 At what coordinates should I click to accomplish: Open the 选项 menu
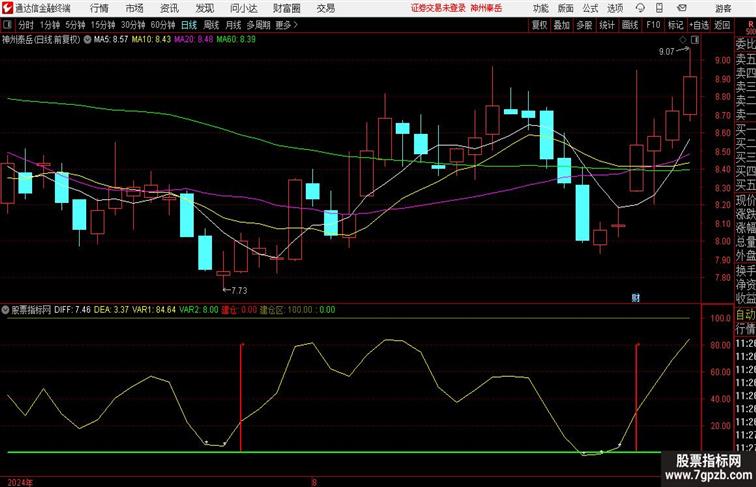pos(615,8)
